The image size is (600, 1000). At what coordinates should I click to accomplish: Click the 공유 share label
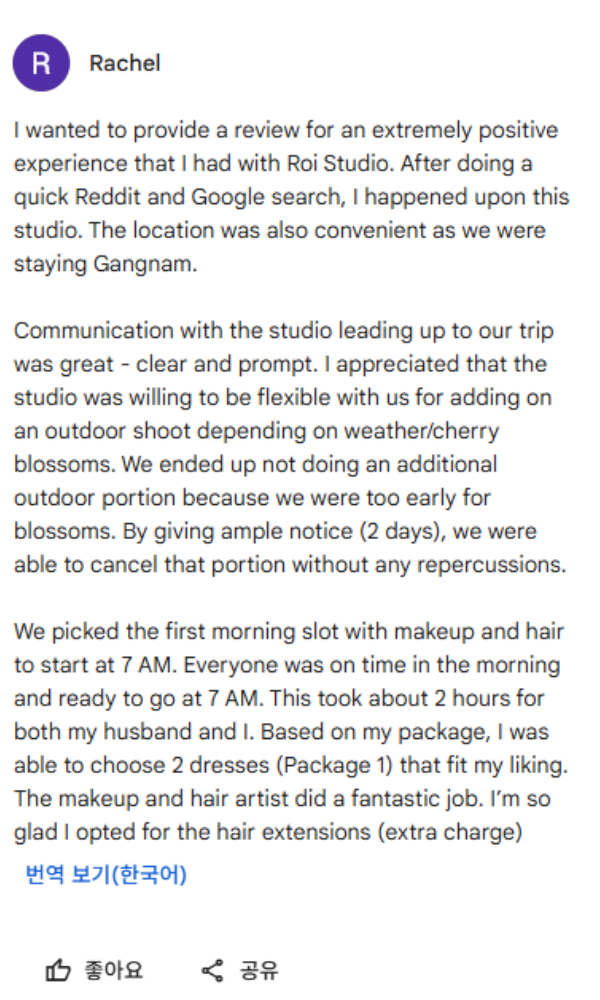point(259,971)
